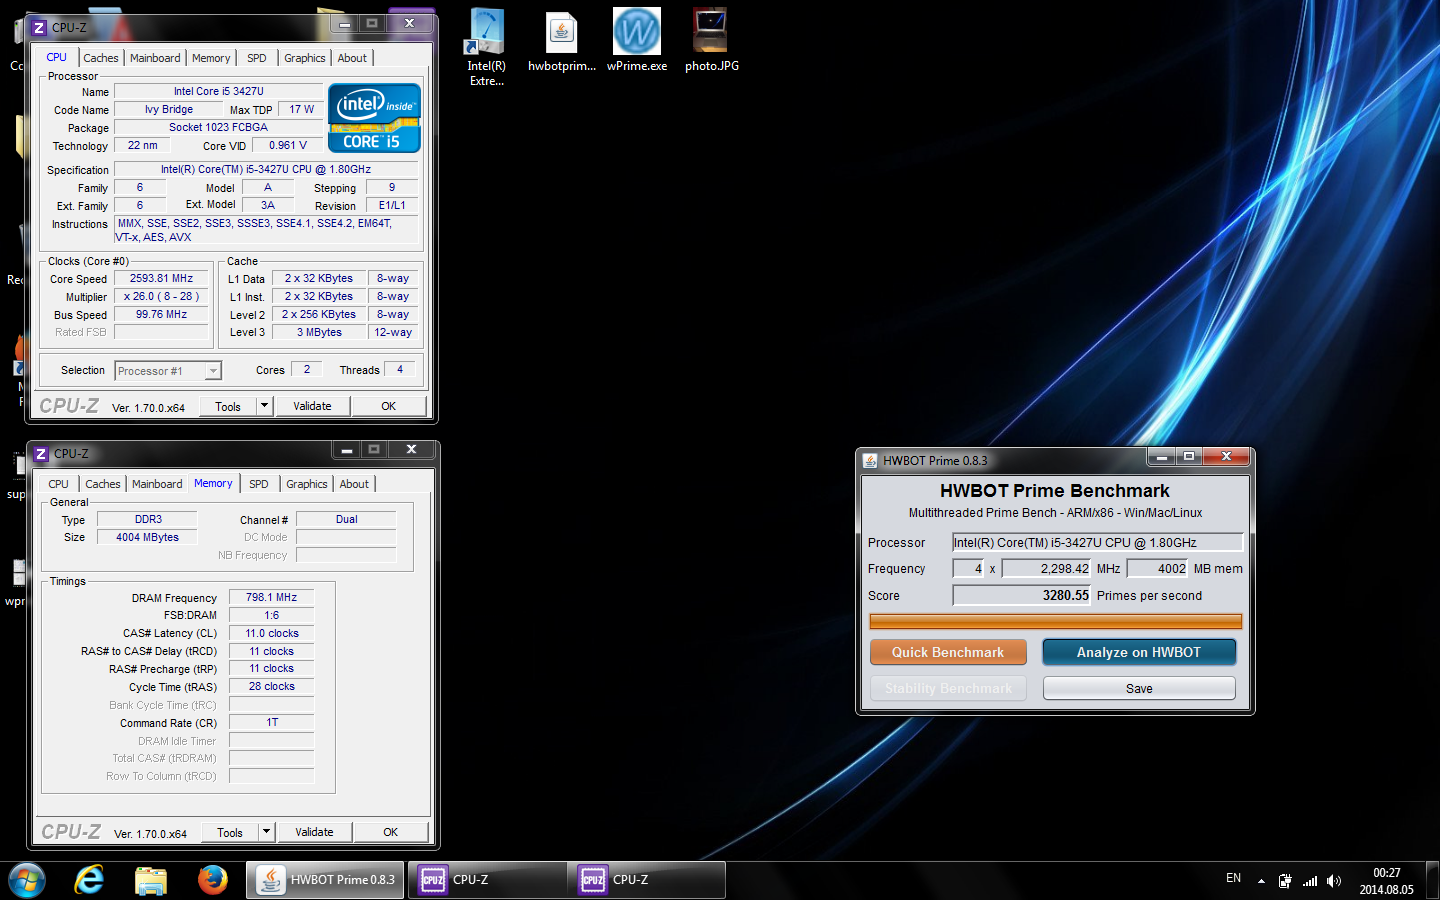
Task: Switch to Caches tab in lower CPU-Z window
Action: [103, 484]
